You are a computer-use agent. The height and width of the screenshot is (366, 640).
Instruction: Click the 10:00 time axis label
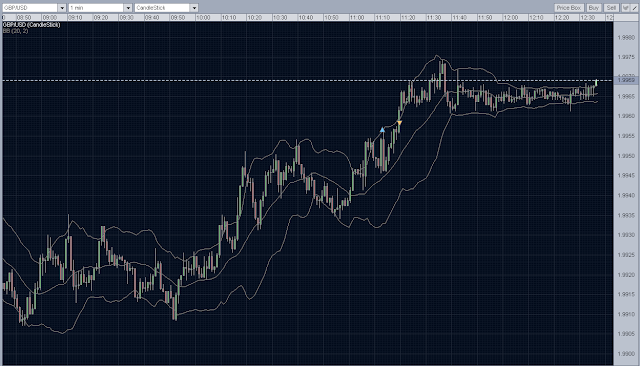203,18
